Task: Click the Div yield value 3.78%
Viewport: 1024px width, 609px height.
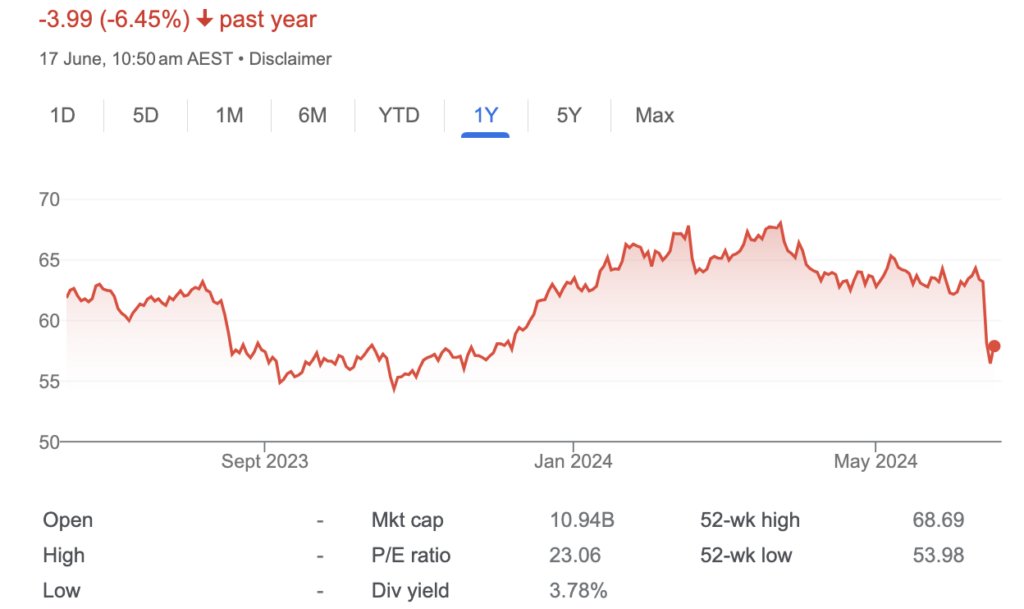Action: [578, 591]
